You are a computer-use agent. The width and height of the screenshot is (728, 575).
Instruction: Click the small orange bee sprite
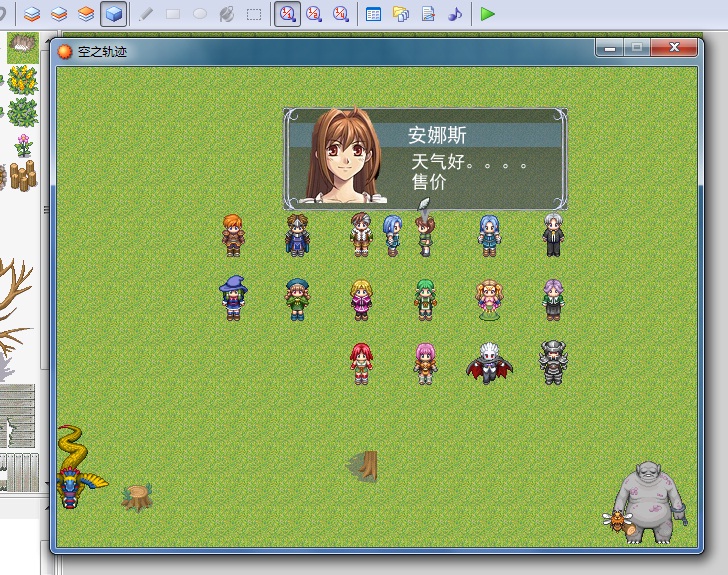(618, 522)
